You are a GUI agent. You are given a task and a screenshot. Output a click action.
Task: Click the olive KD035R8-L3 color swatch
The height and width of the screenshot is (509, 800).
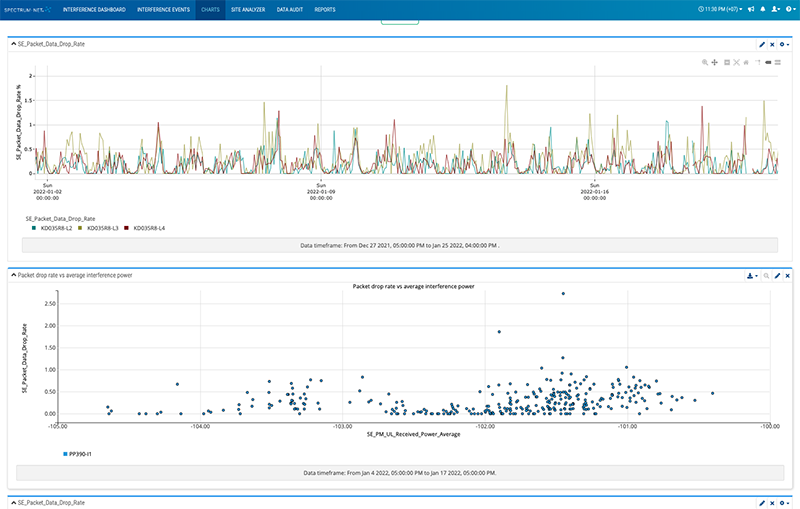(x=80, y=228)
